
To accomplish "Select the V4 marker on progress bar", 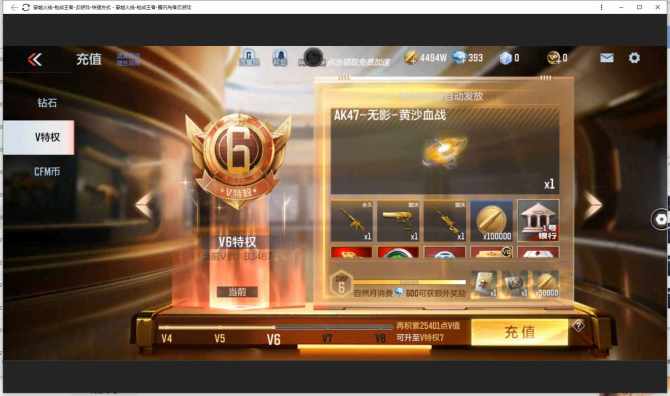I will [x=167, y=339].
